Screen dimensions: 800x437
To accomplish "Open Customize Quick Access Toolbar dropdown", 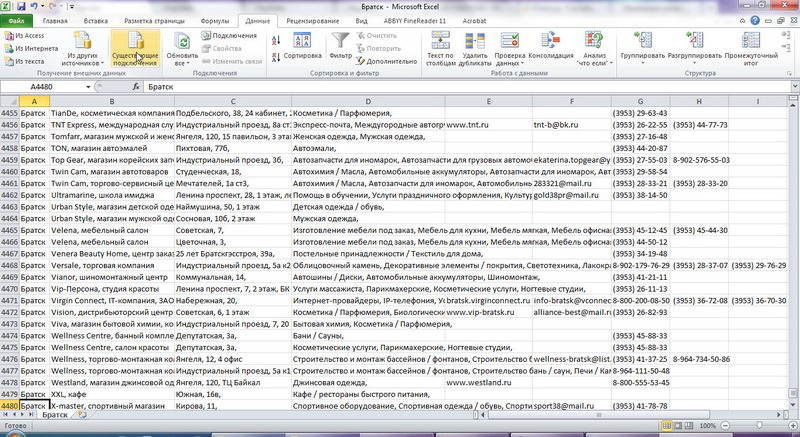I will pyautogui.click(x=71, y=7).
